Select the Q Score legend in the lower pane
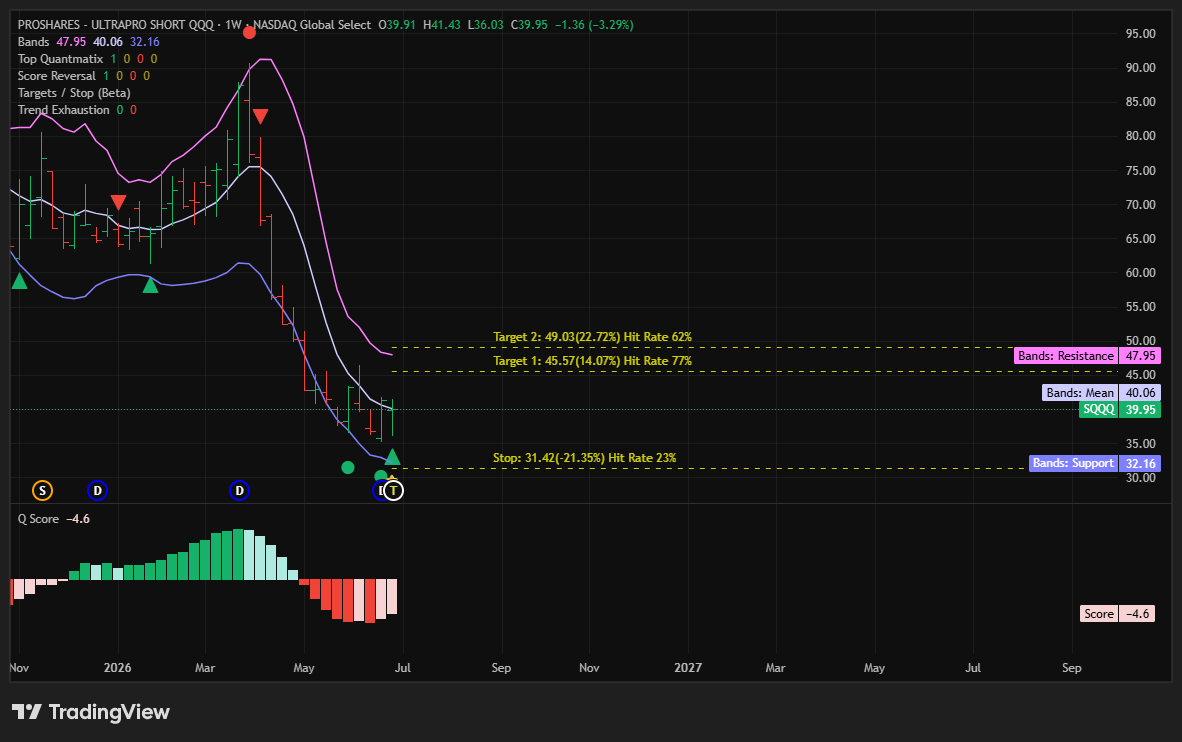 pos(38,519)
